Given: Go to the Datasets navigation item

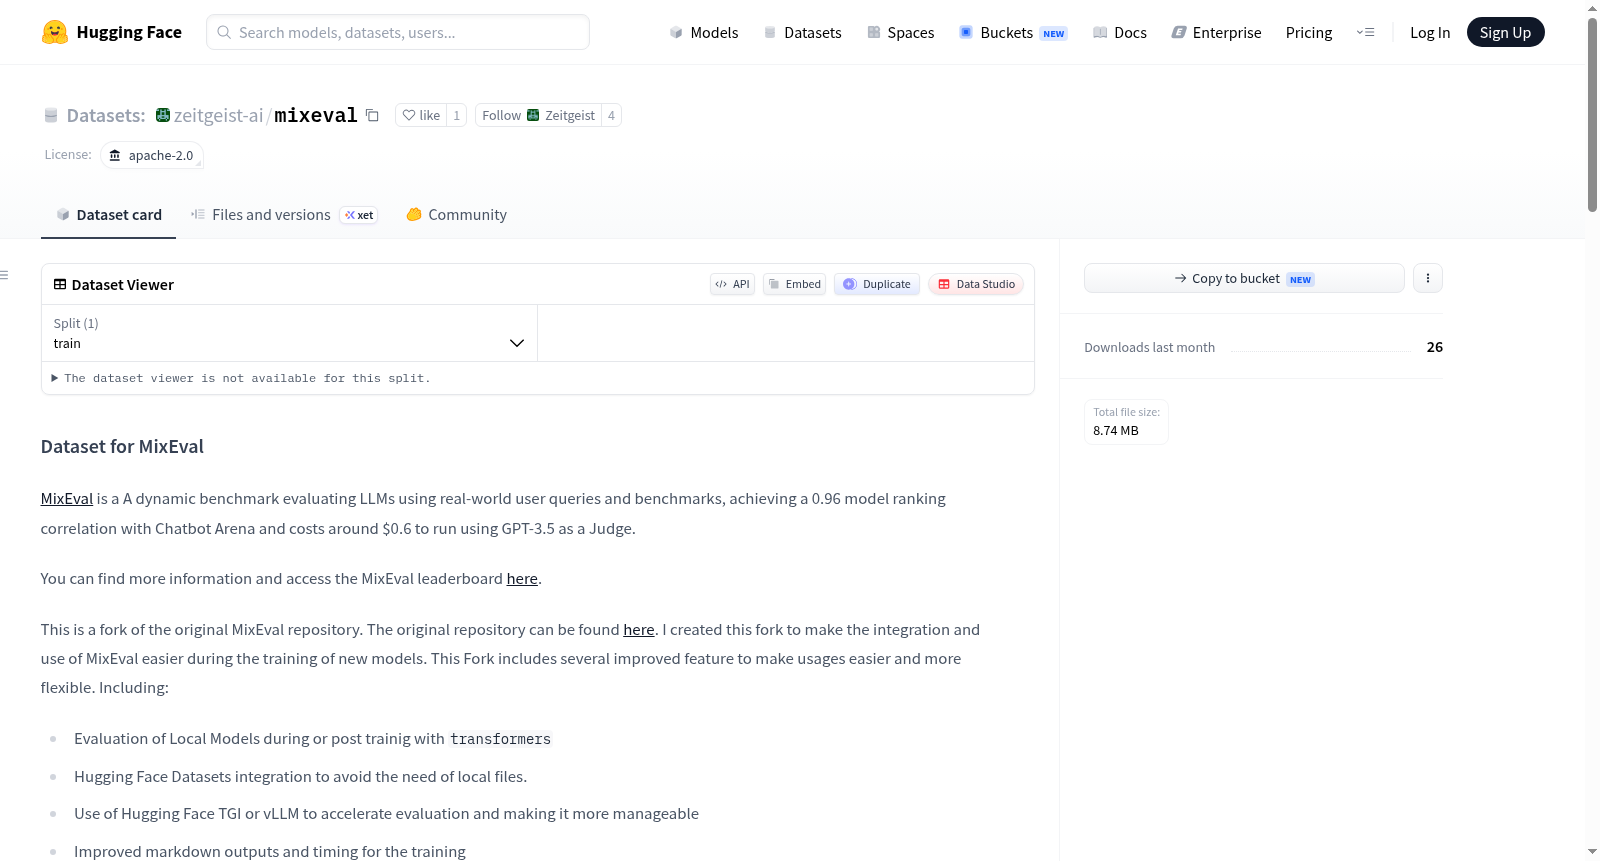Looking at the screenshot, I should click(x=802, y=32).
